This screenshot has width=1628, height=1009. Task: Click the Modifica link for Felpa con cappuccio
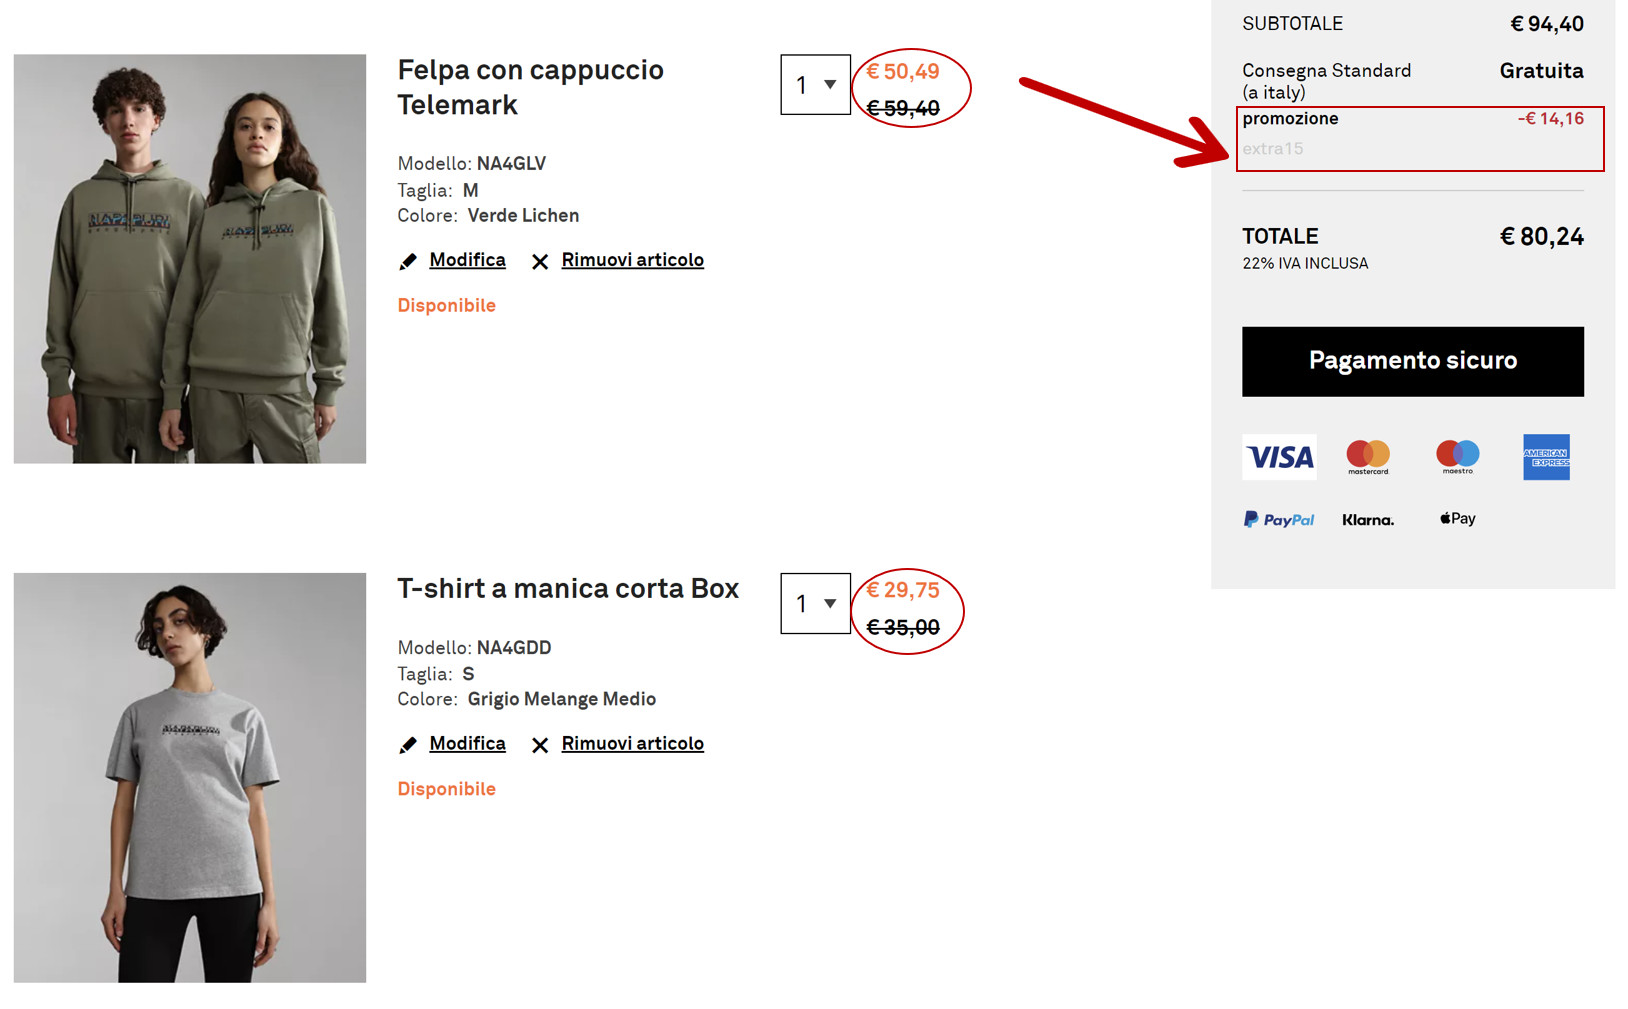(467, 260)
